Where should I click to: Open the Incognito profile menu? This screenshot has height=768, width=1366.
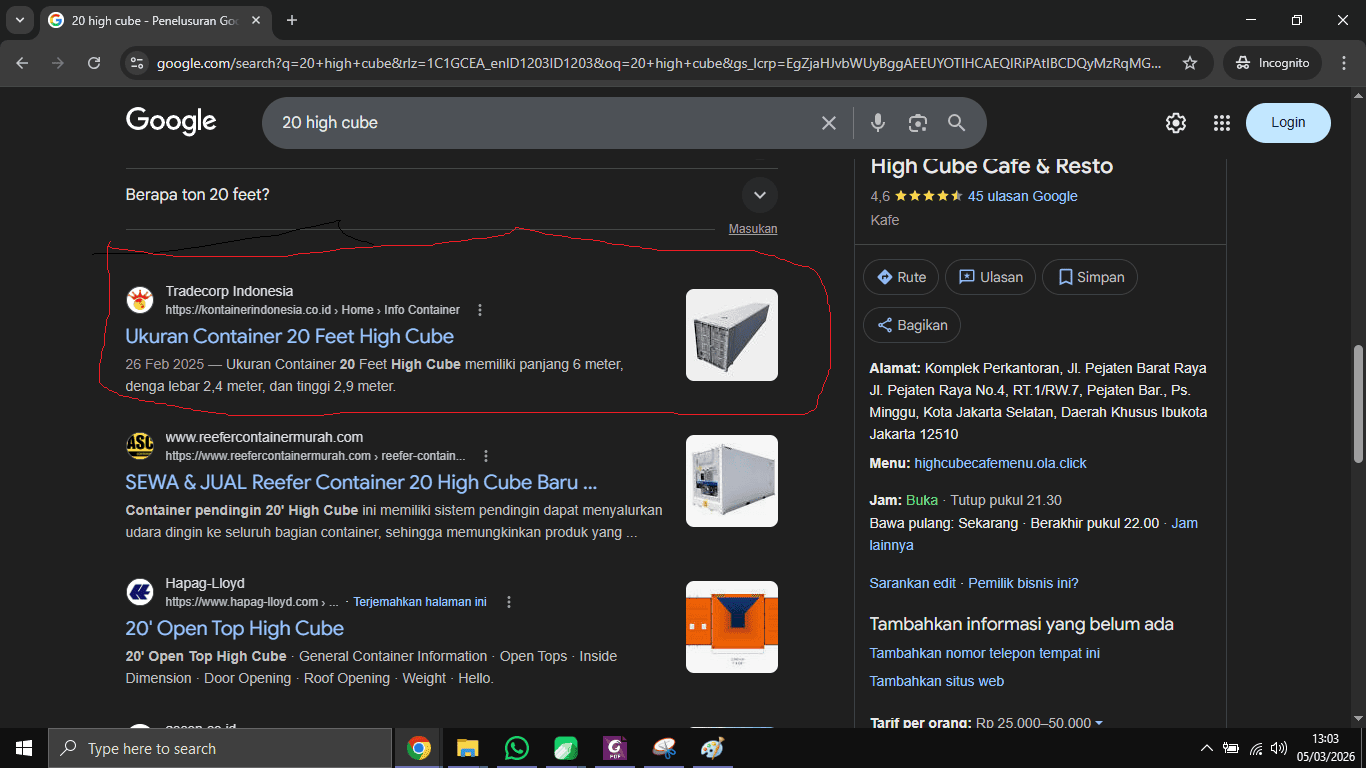point(1273,63)
